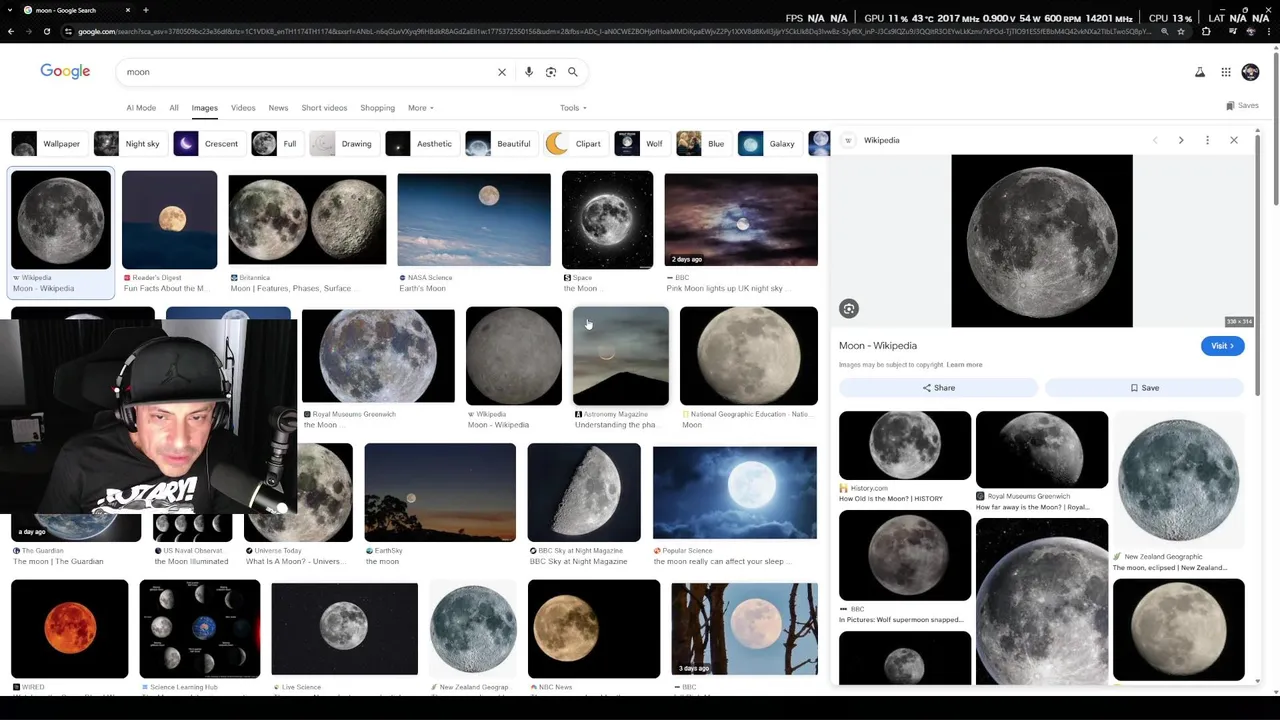Open Google Lens image search icon
1280x720 pixels.
click(551, 72)
